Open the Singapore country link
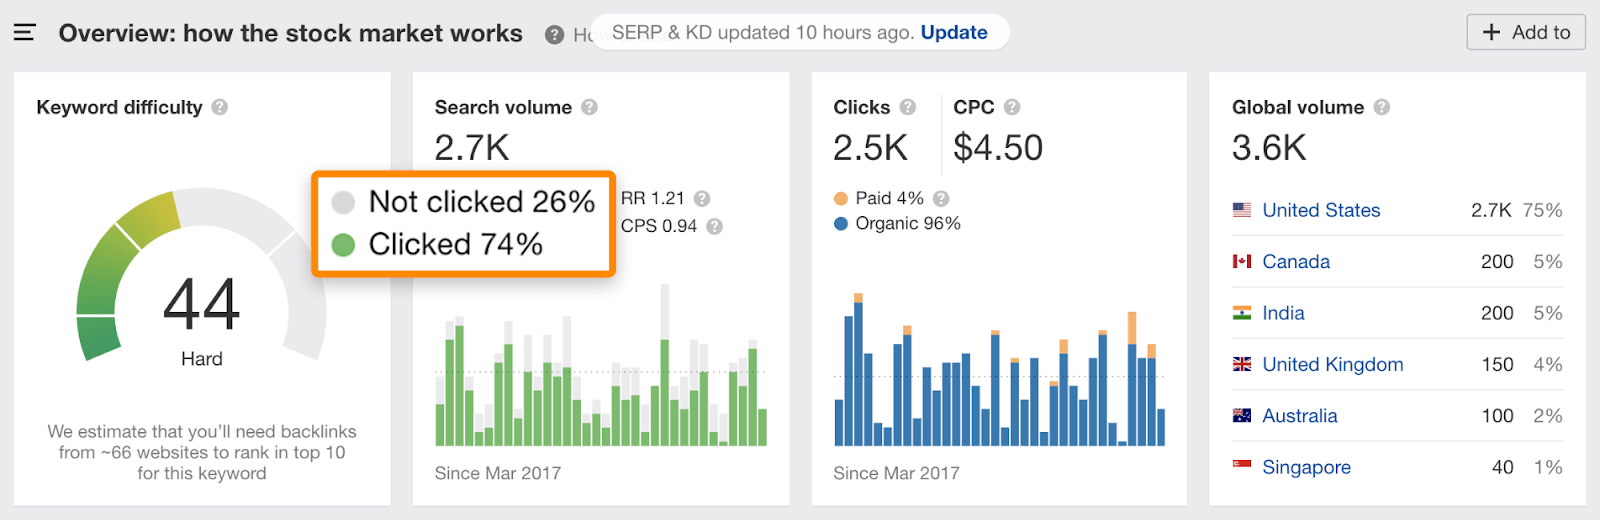This screenshot has width=1600, height=520. click(x=1306, y=468)
